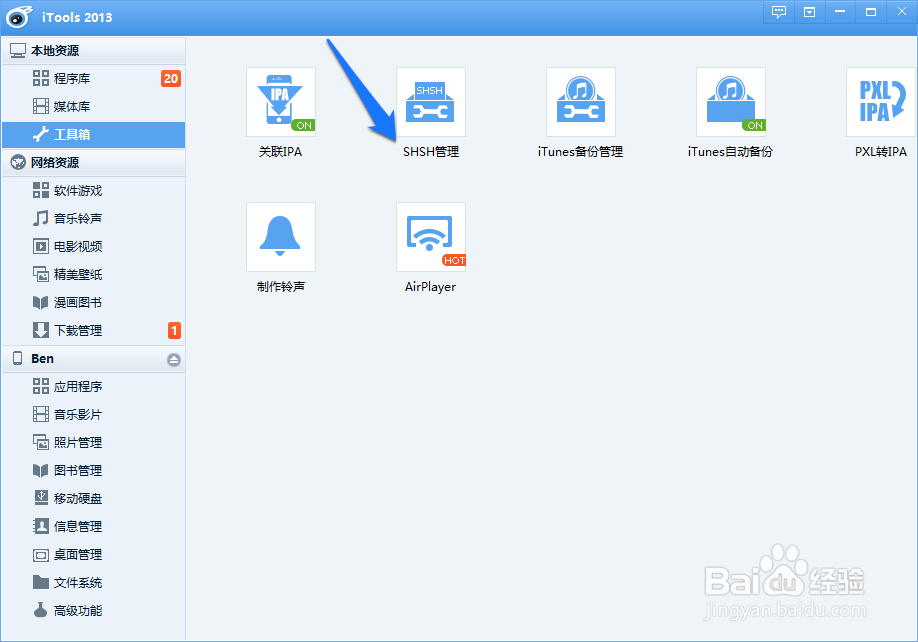Click the iTools eye logo
Viewport: 918px width, 642px height.
point(19,17)
